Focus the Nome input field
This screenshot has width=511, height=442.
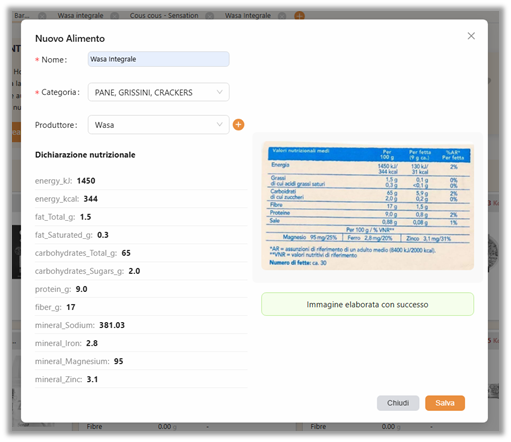coord(159,59)
